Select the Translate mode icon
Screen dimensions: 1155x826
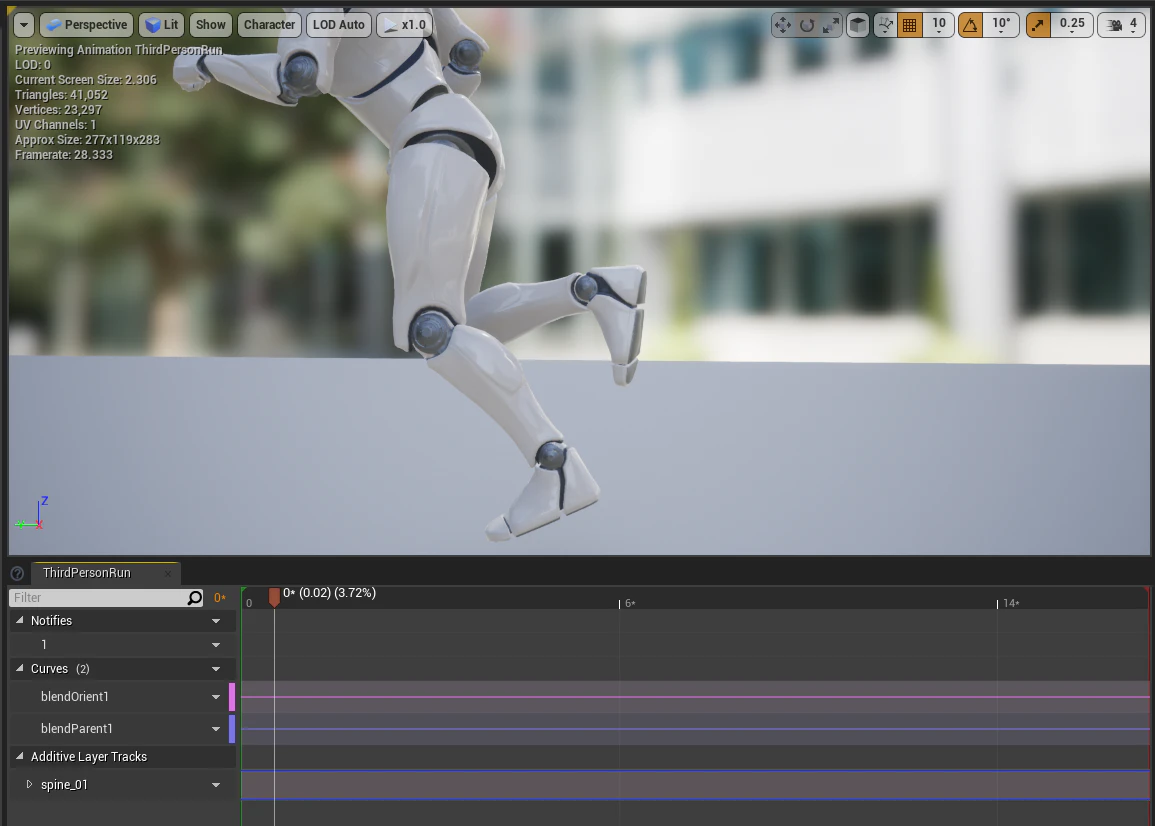click(x=782, y=25)
